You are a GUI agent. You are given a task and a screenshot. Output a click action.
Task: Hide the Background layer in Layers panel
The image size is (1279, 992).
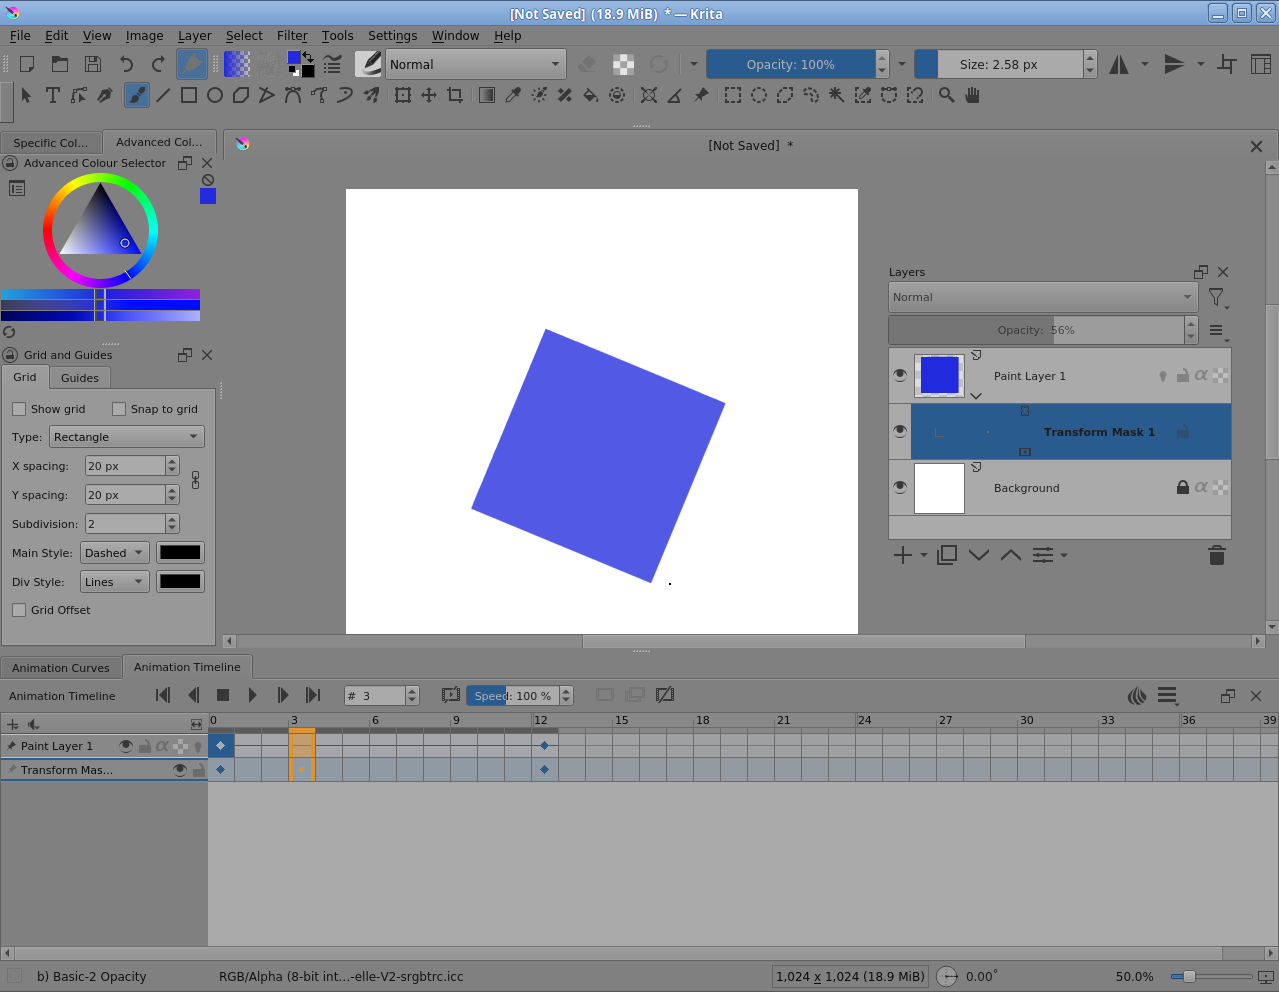(x=900, y=487)
